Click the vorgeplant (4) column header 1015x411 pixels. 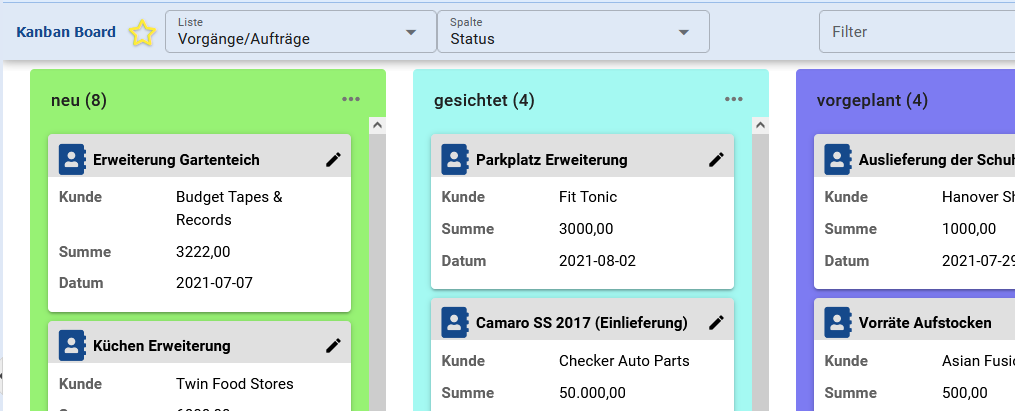872,100
